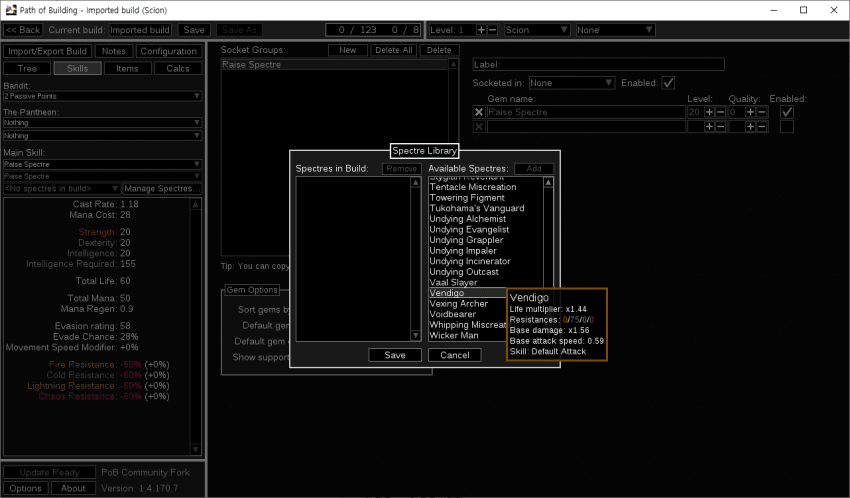Open Options button
Image resolution: width=850 pixels, height=498 pixels.
click(x=25, y=488)
